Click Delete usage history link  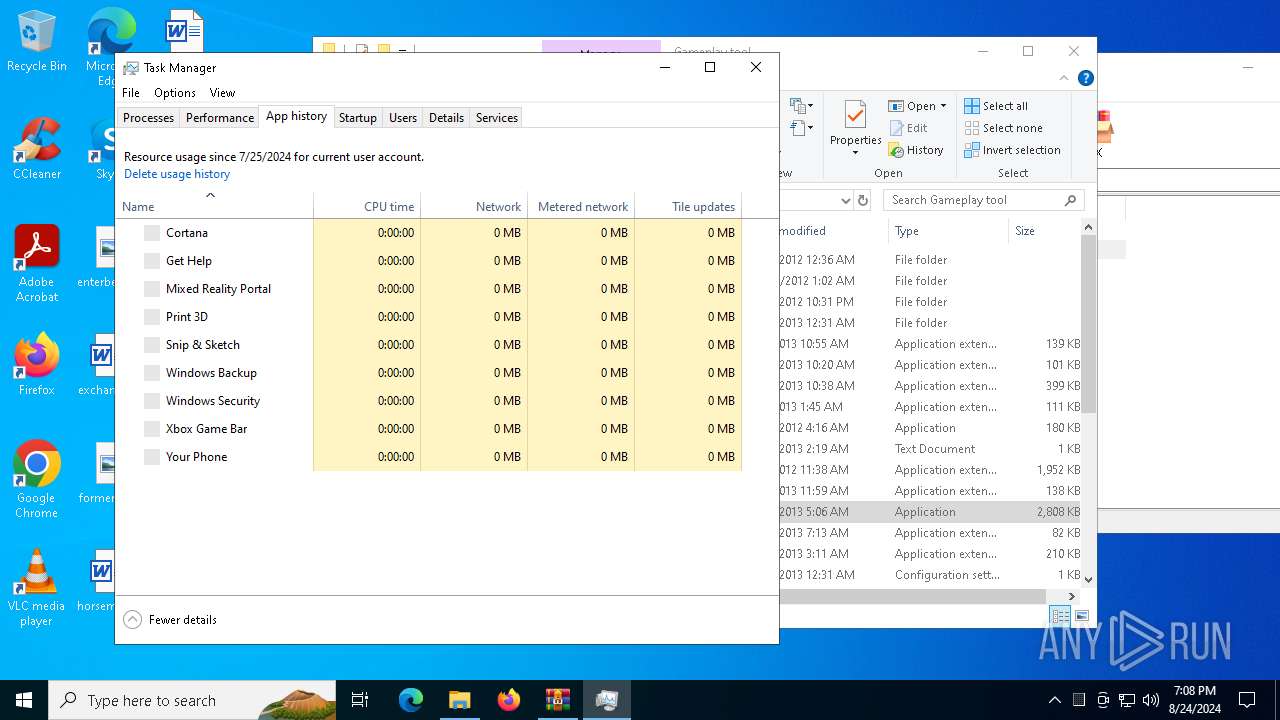click(x=177, y=174)
